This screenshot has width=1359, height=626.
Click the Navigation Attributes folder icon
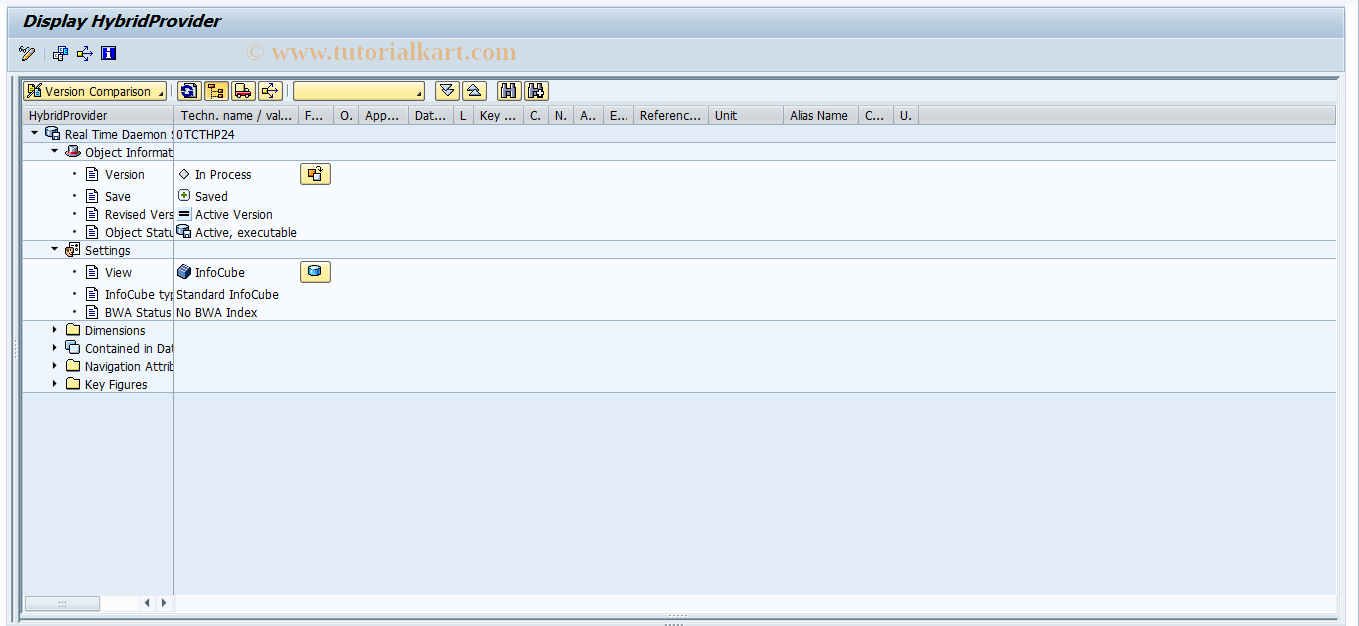click(73, 366)
